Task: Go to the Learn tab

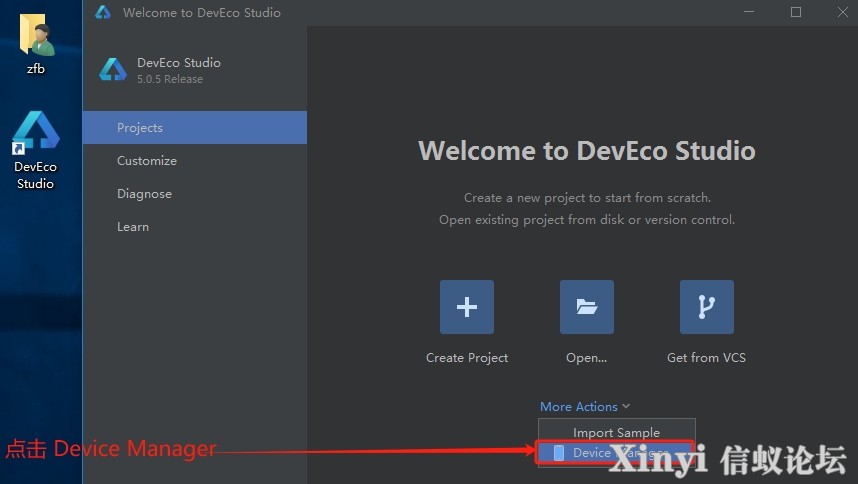Action: tap(195, 226)
